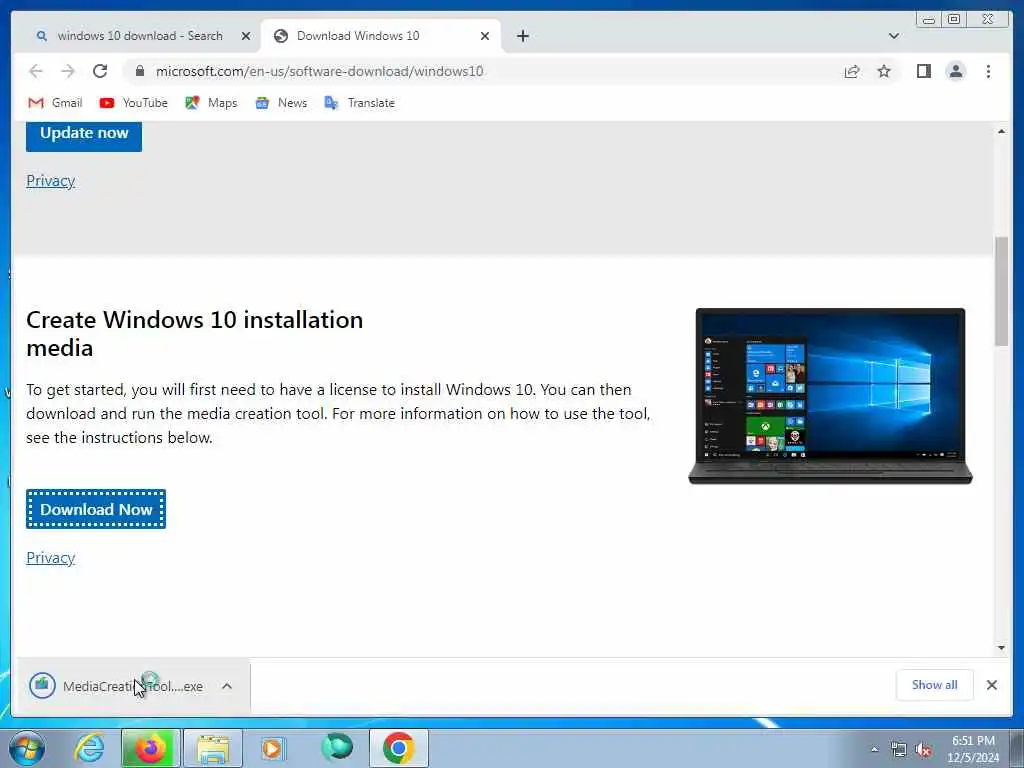Click the 'Create Windows 10 installation media' heading
This screenshot has width=1024, height=768.
click(195, 334)
